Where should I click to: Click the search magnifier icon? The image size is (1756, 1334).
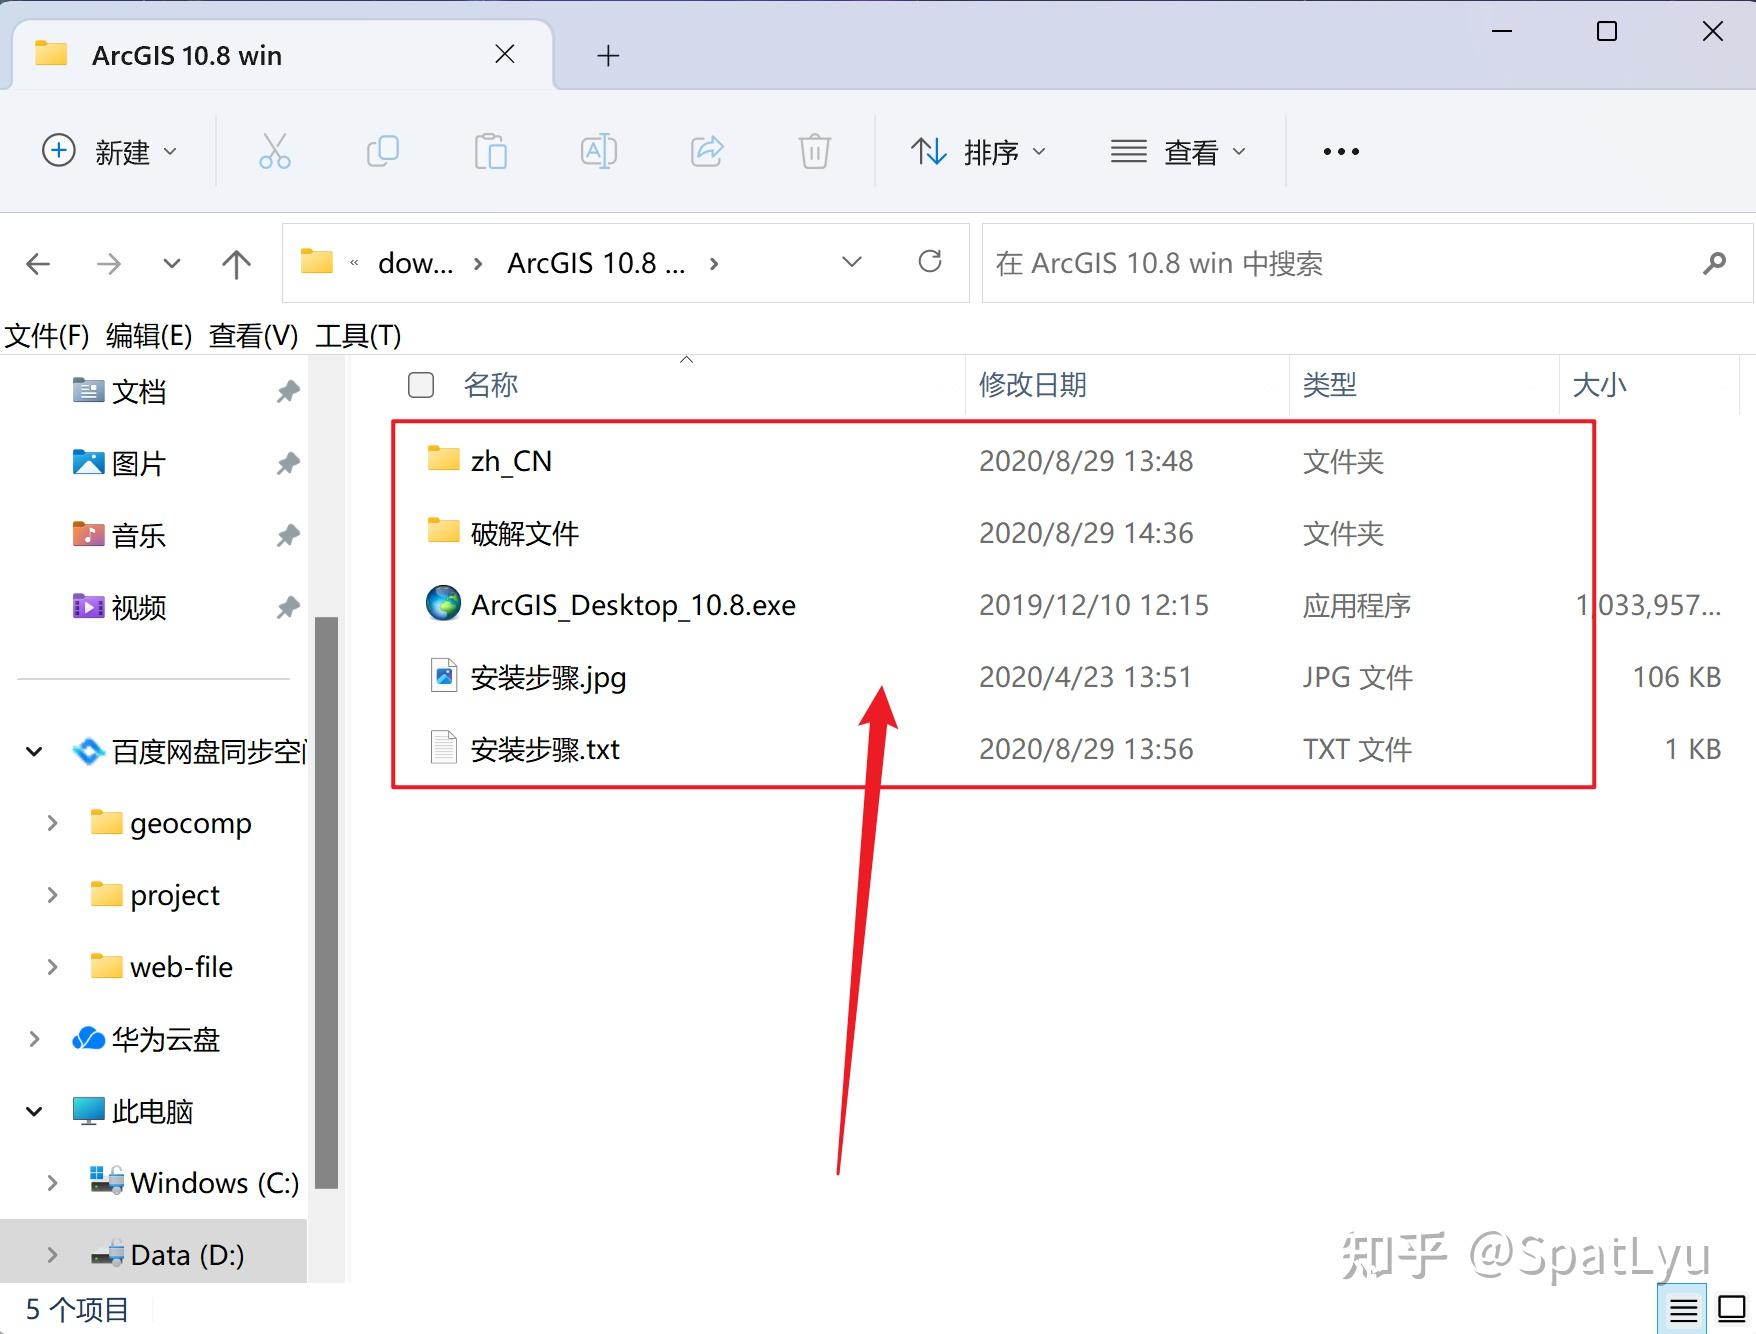pyautogui.click(x=1714, y=263)
